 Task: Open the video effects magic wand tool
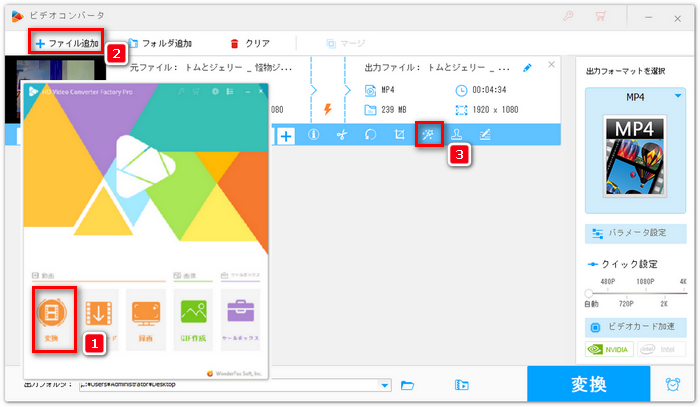pyautogui.click(x=429, y=135)
